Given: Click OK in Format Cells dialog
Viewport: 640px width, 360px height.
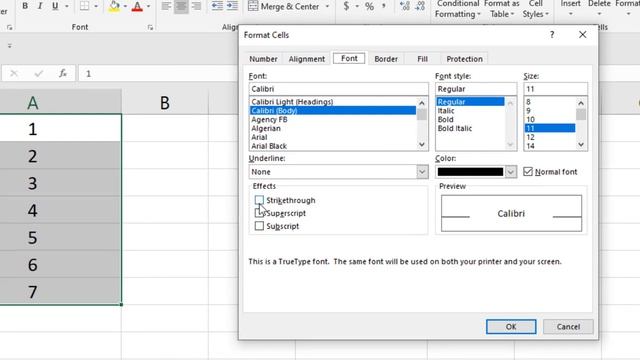Looking at the screenshot, I should 511,327.
